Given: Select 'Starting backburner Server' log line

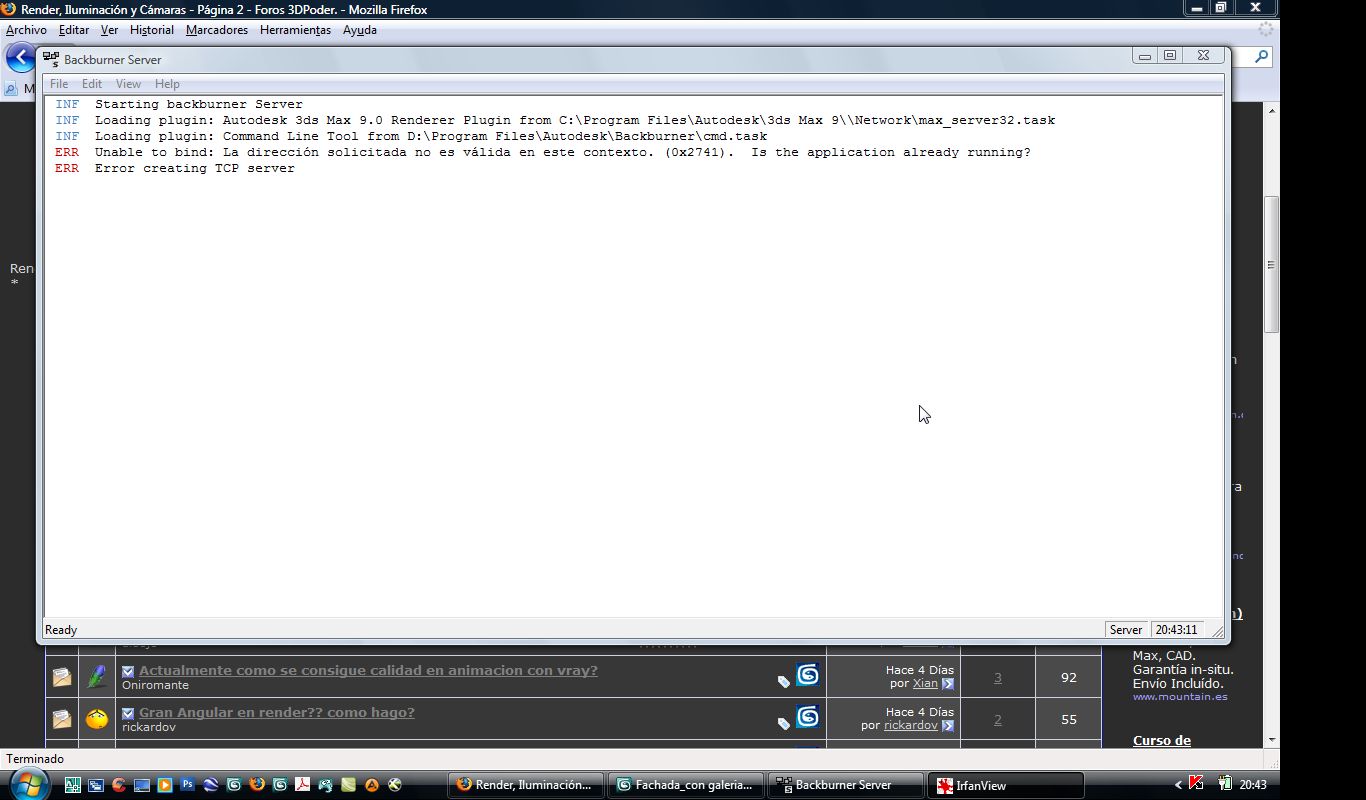Looking at the screenshot, I should (199, 104).
